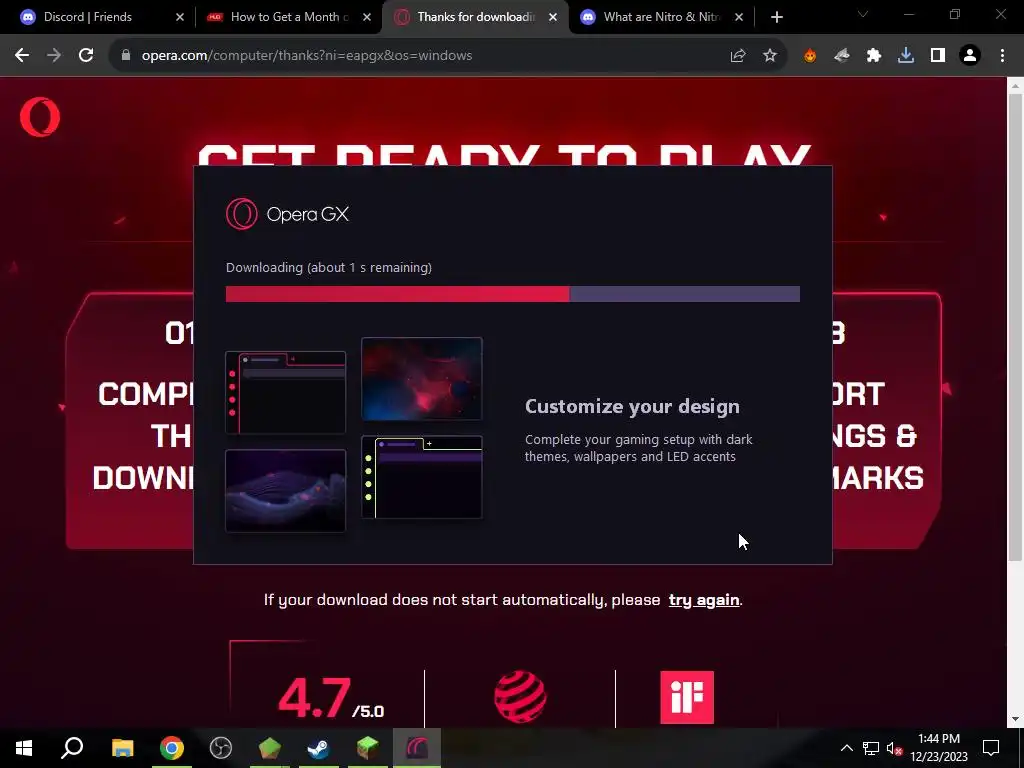Open Chrome three-dot menu
This screenshot has width=1024, height=768.
tap(1002, 56)
